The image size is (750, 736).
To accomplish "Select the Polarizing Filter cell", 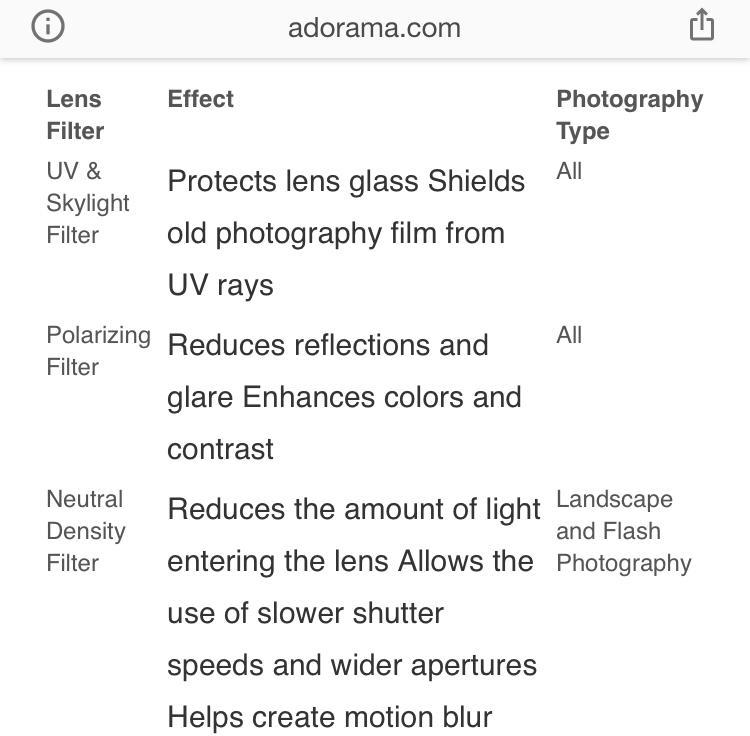I will point(98,351).
